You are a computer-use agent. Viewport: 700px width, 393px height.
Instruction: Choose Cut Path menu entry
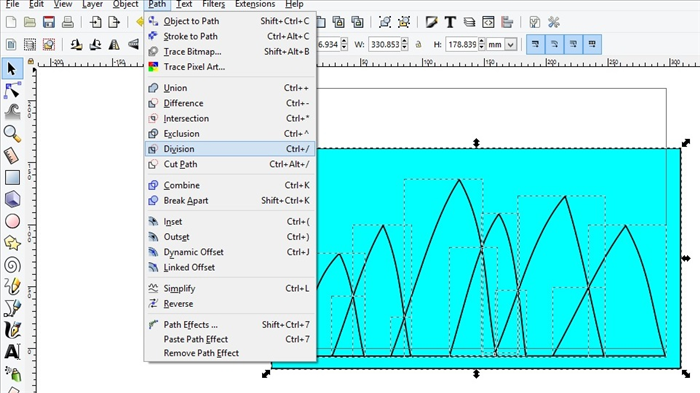tap(230, 164)
